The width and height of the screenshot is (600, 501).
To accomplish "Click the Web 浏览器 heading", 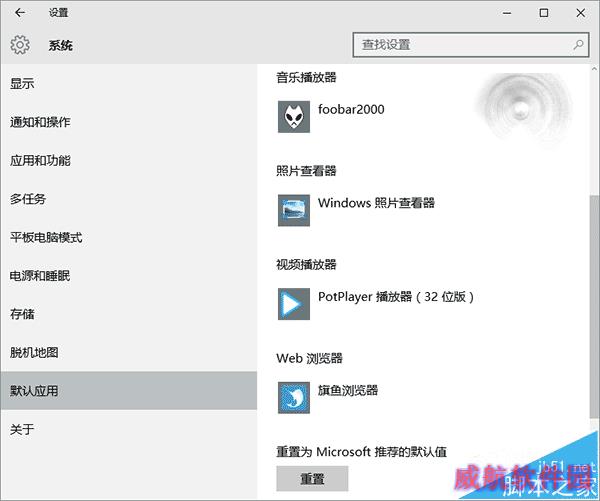I will point(309,358).
